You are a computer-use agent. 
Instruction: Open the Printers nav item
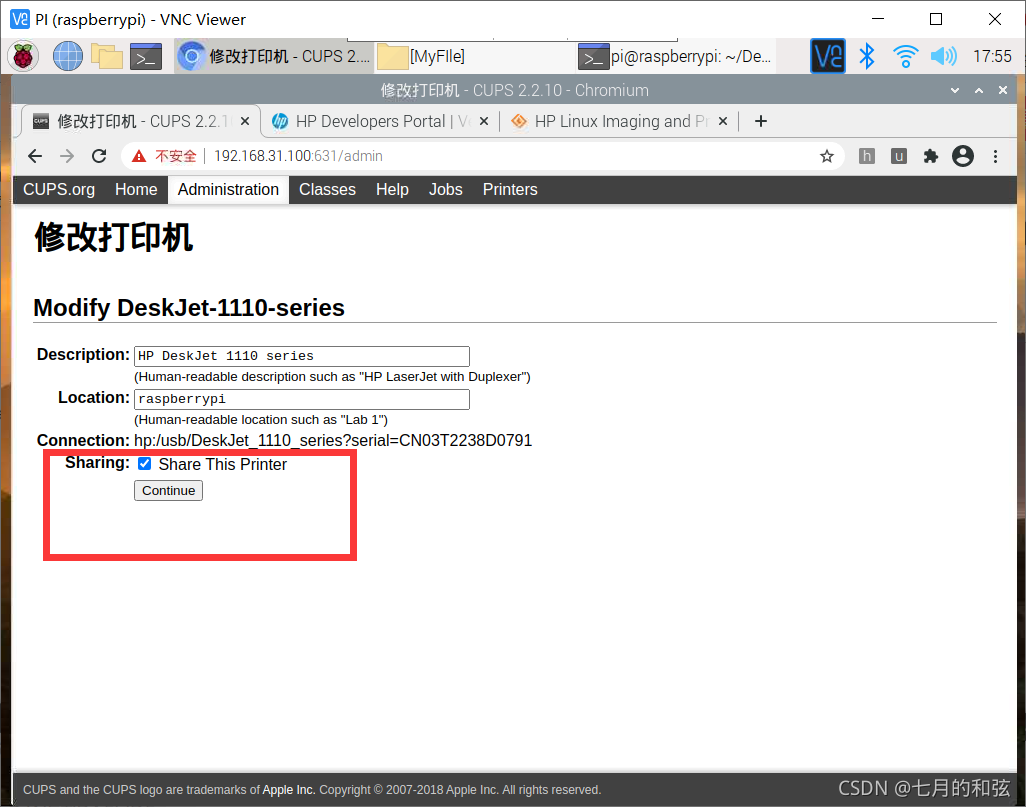[510, 189]
